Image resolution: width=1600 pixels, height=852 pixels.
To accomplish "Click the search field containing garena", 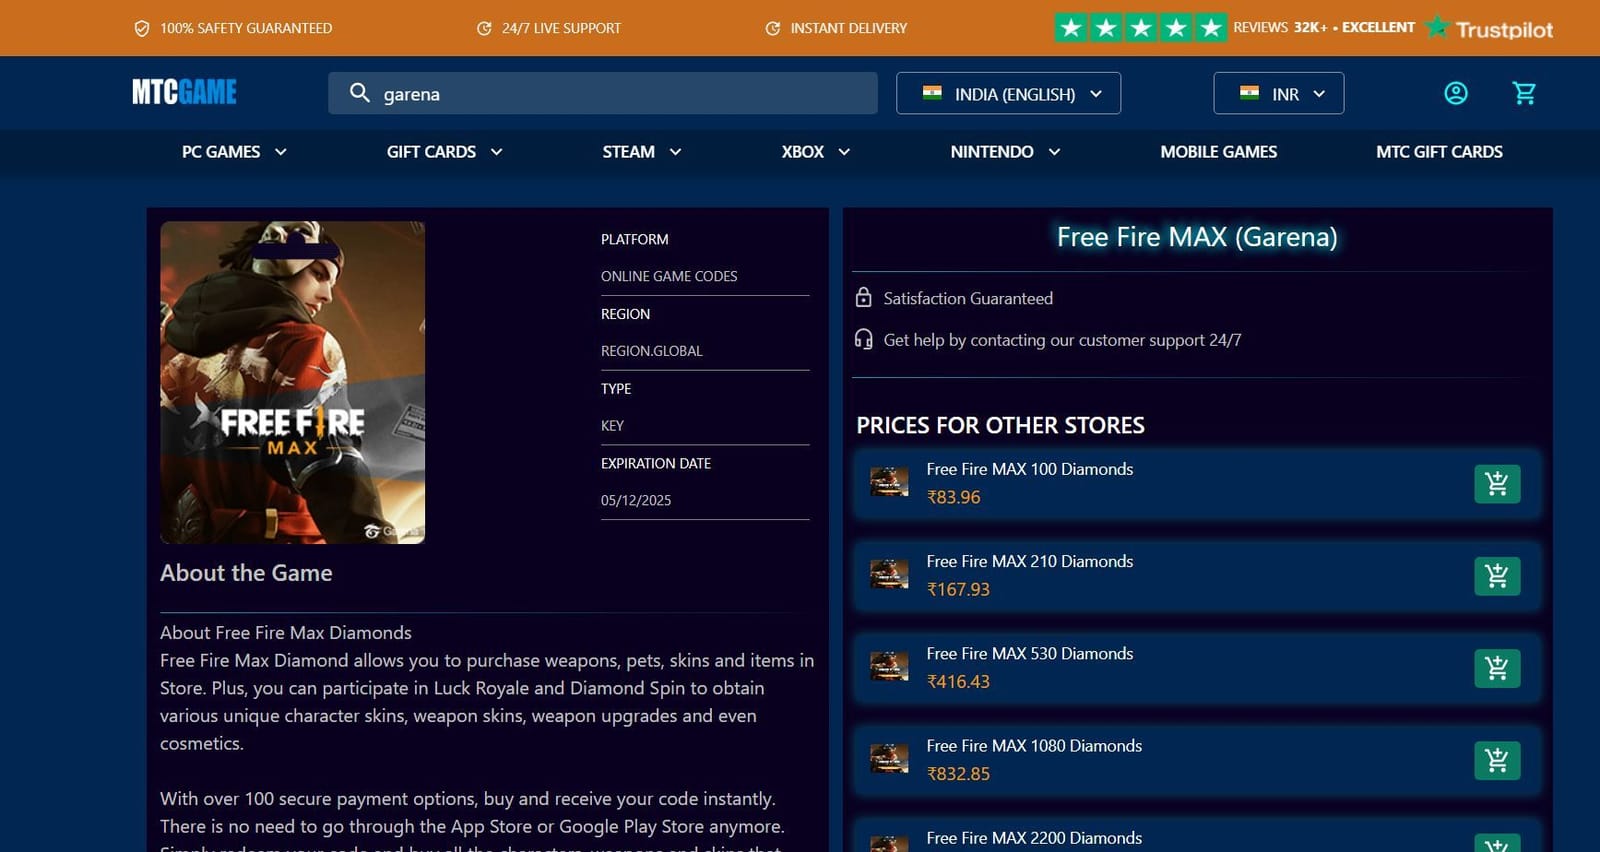I will click(620, 93).
